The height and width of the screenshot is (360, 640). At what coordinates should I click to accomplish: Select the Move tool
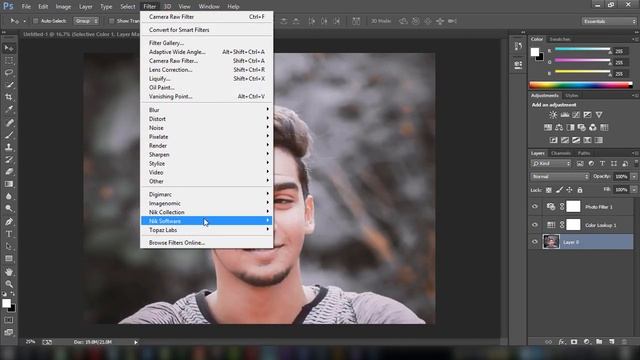pyautogui.click(x=9, y=48)
